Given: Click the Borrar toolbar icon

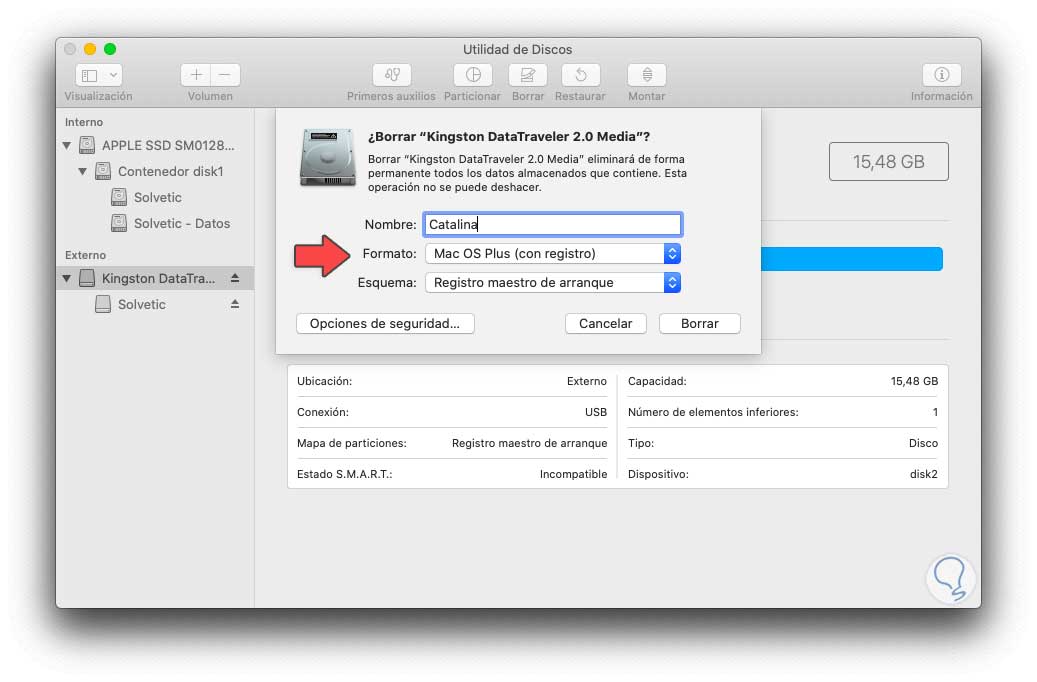Looking at the screenshot, I should (528, 75).
